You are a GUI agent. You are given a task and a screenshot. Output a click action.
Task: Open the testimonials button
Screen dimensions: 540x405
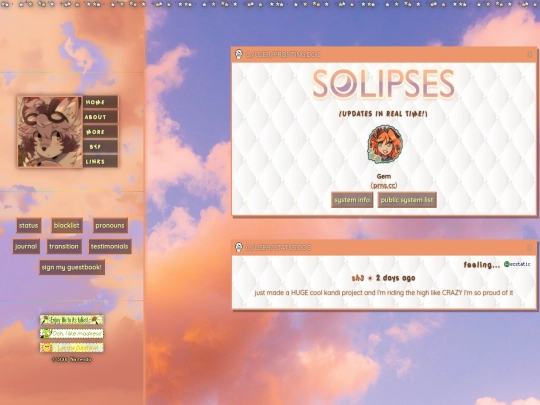110,247
